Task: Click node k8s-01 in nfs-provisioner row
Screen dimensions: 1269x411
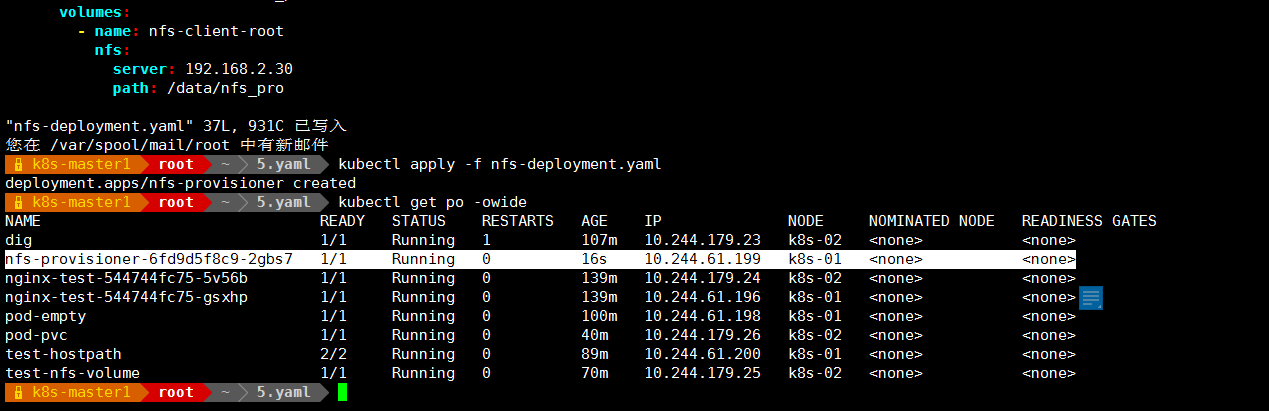Action: (x=815, y=259)
